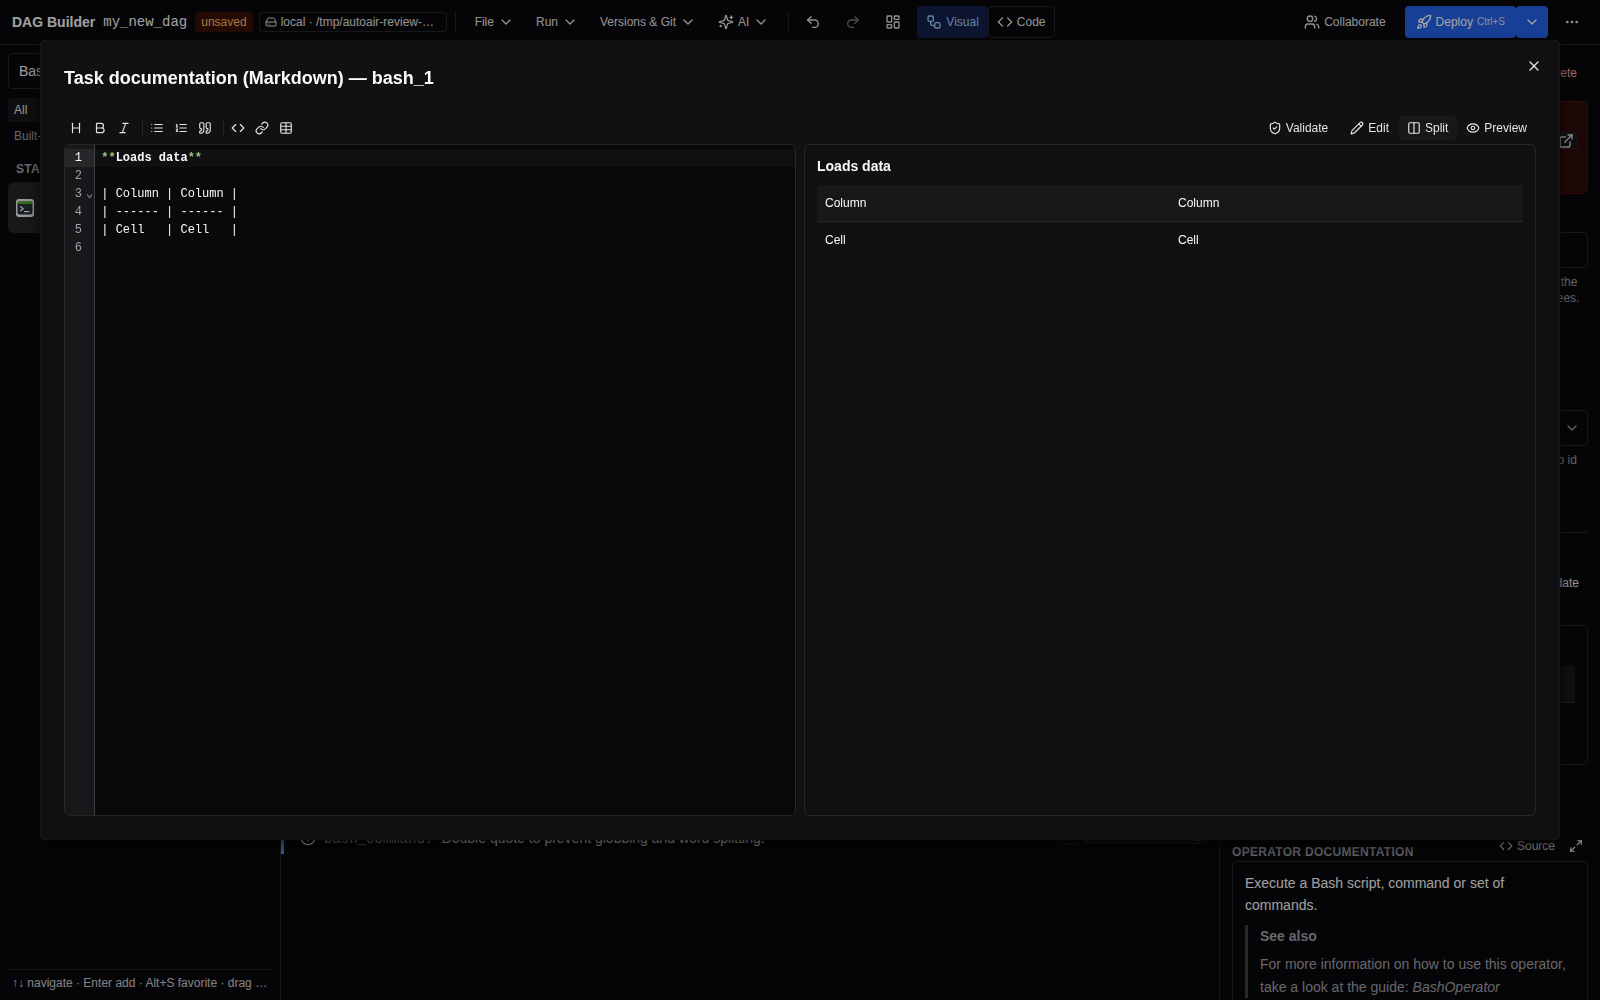
Task: Expand the operator documentation panel
Action: [x=1576, y=846]
